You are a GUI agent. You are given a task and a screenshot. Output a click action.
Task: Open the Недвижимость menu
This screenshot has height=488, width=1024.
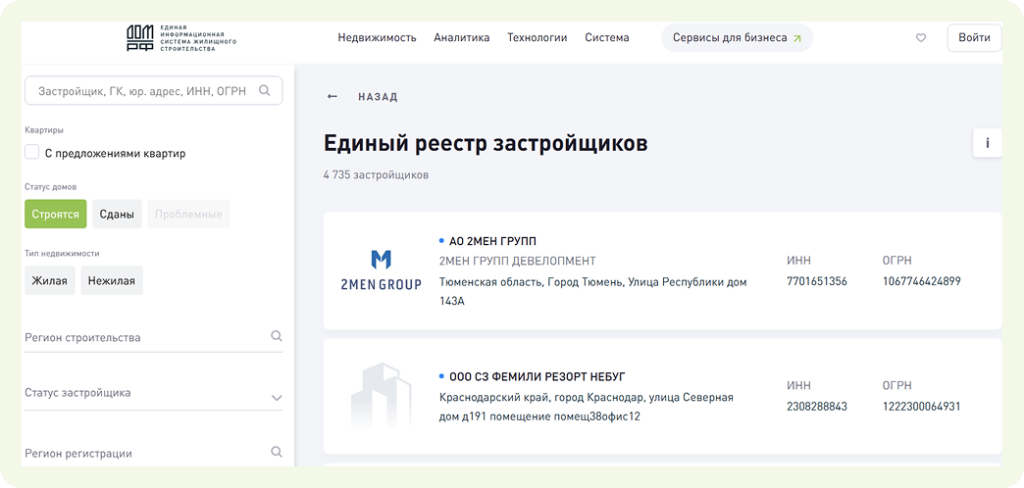click(x=377, y=38)
